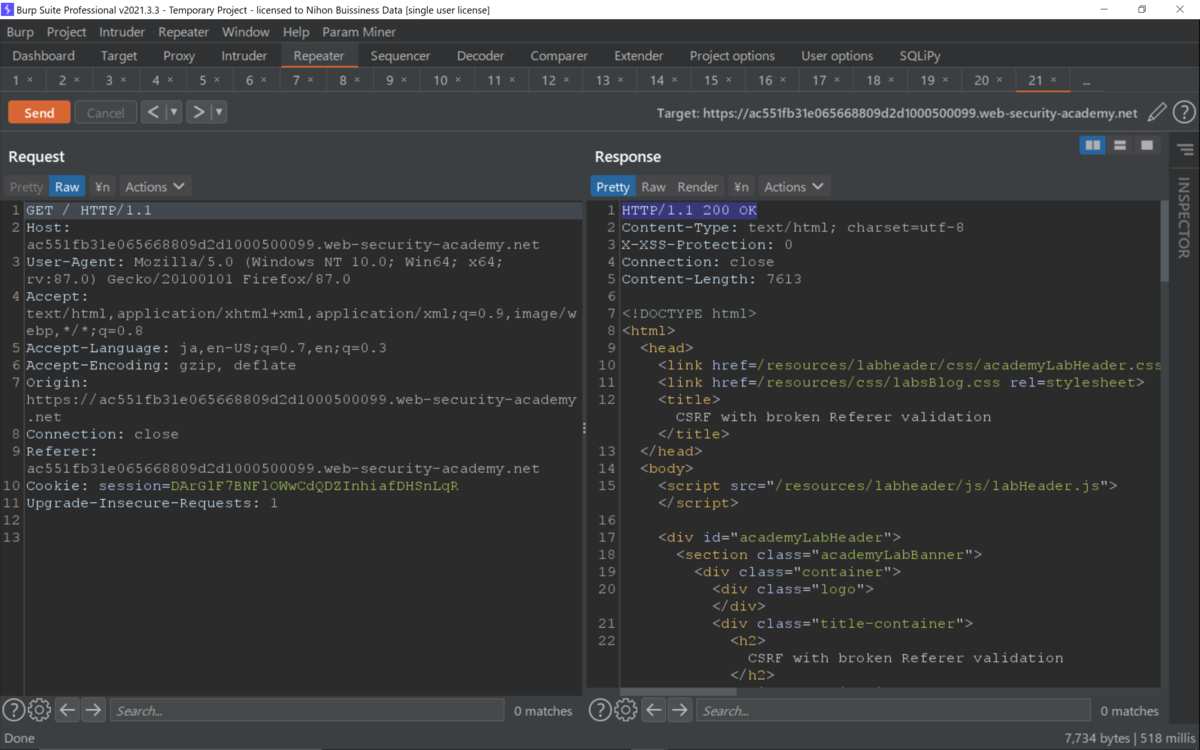Open the Burp menu
1200x750 pixels.
pyautogui.click(x=20, y=32)
